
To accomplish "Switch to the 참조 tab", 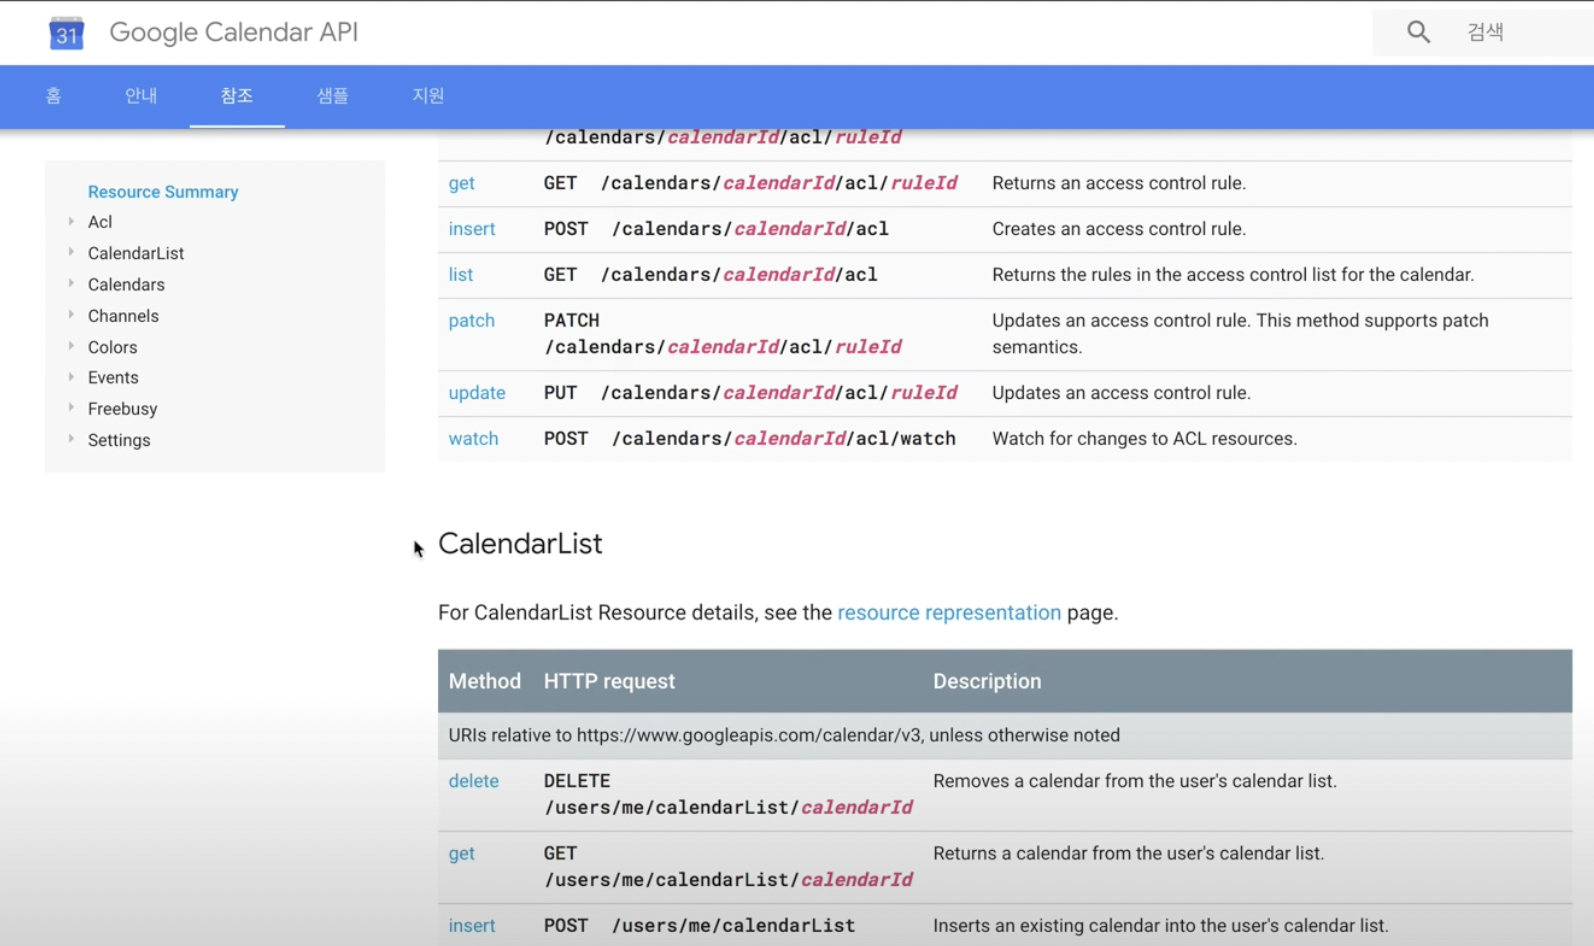I will coord(237,96).
